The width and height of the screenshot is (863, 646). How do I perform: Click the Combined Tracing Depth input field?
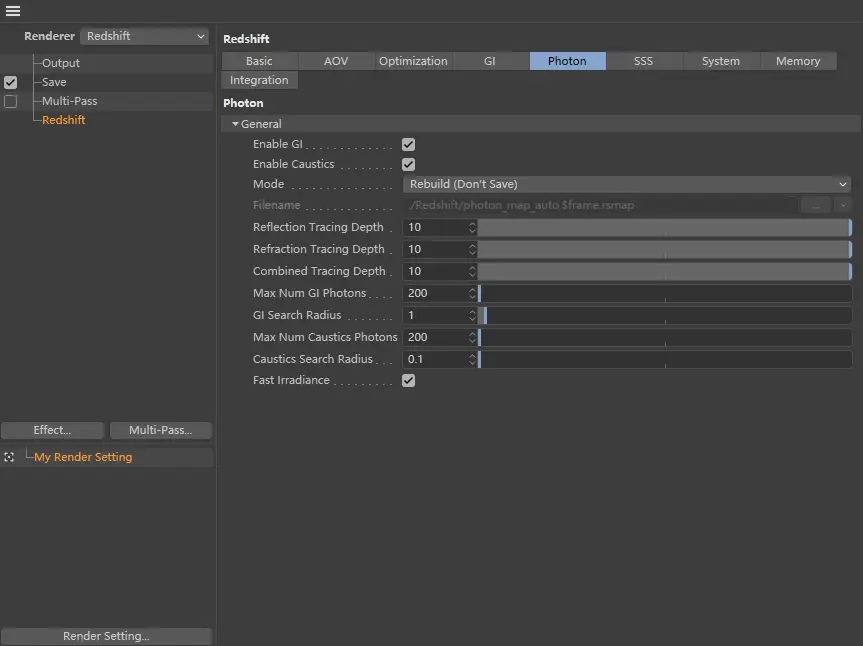[435, 271]
